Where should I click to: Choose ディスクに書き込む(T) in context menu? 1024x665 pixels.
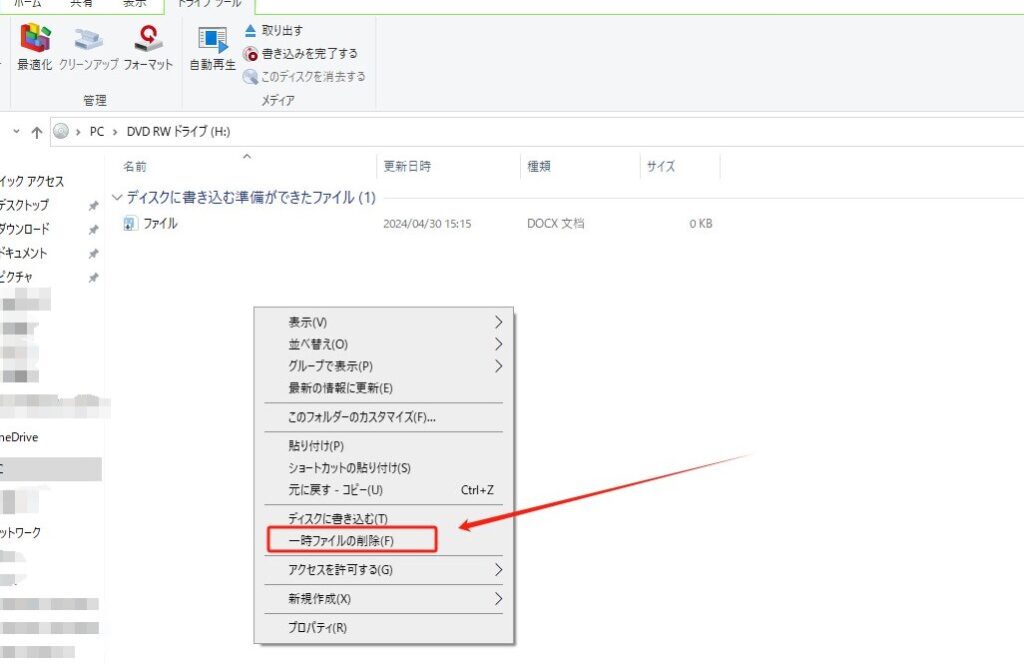coord(337,519)
